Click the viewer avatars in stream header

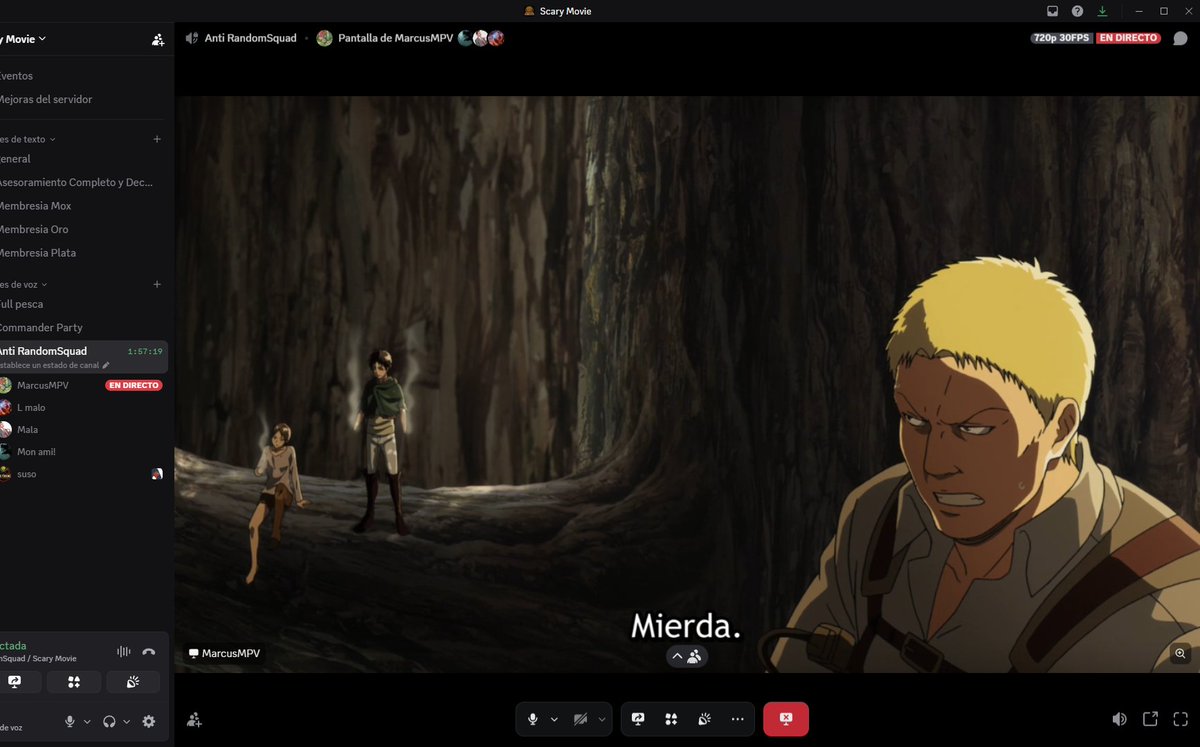click(x=481, y=38)
